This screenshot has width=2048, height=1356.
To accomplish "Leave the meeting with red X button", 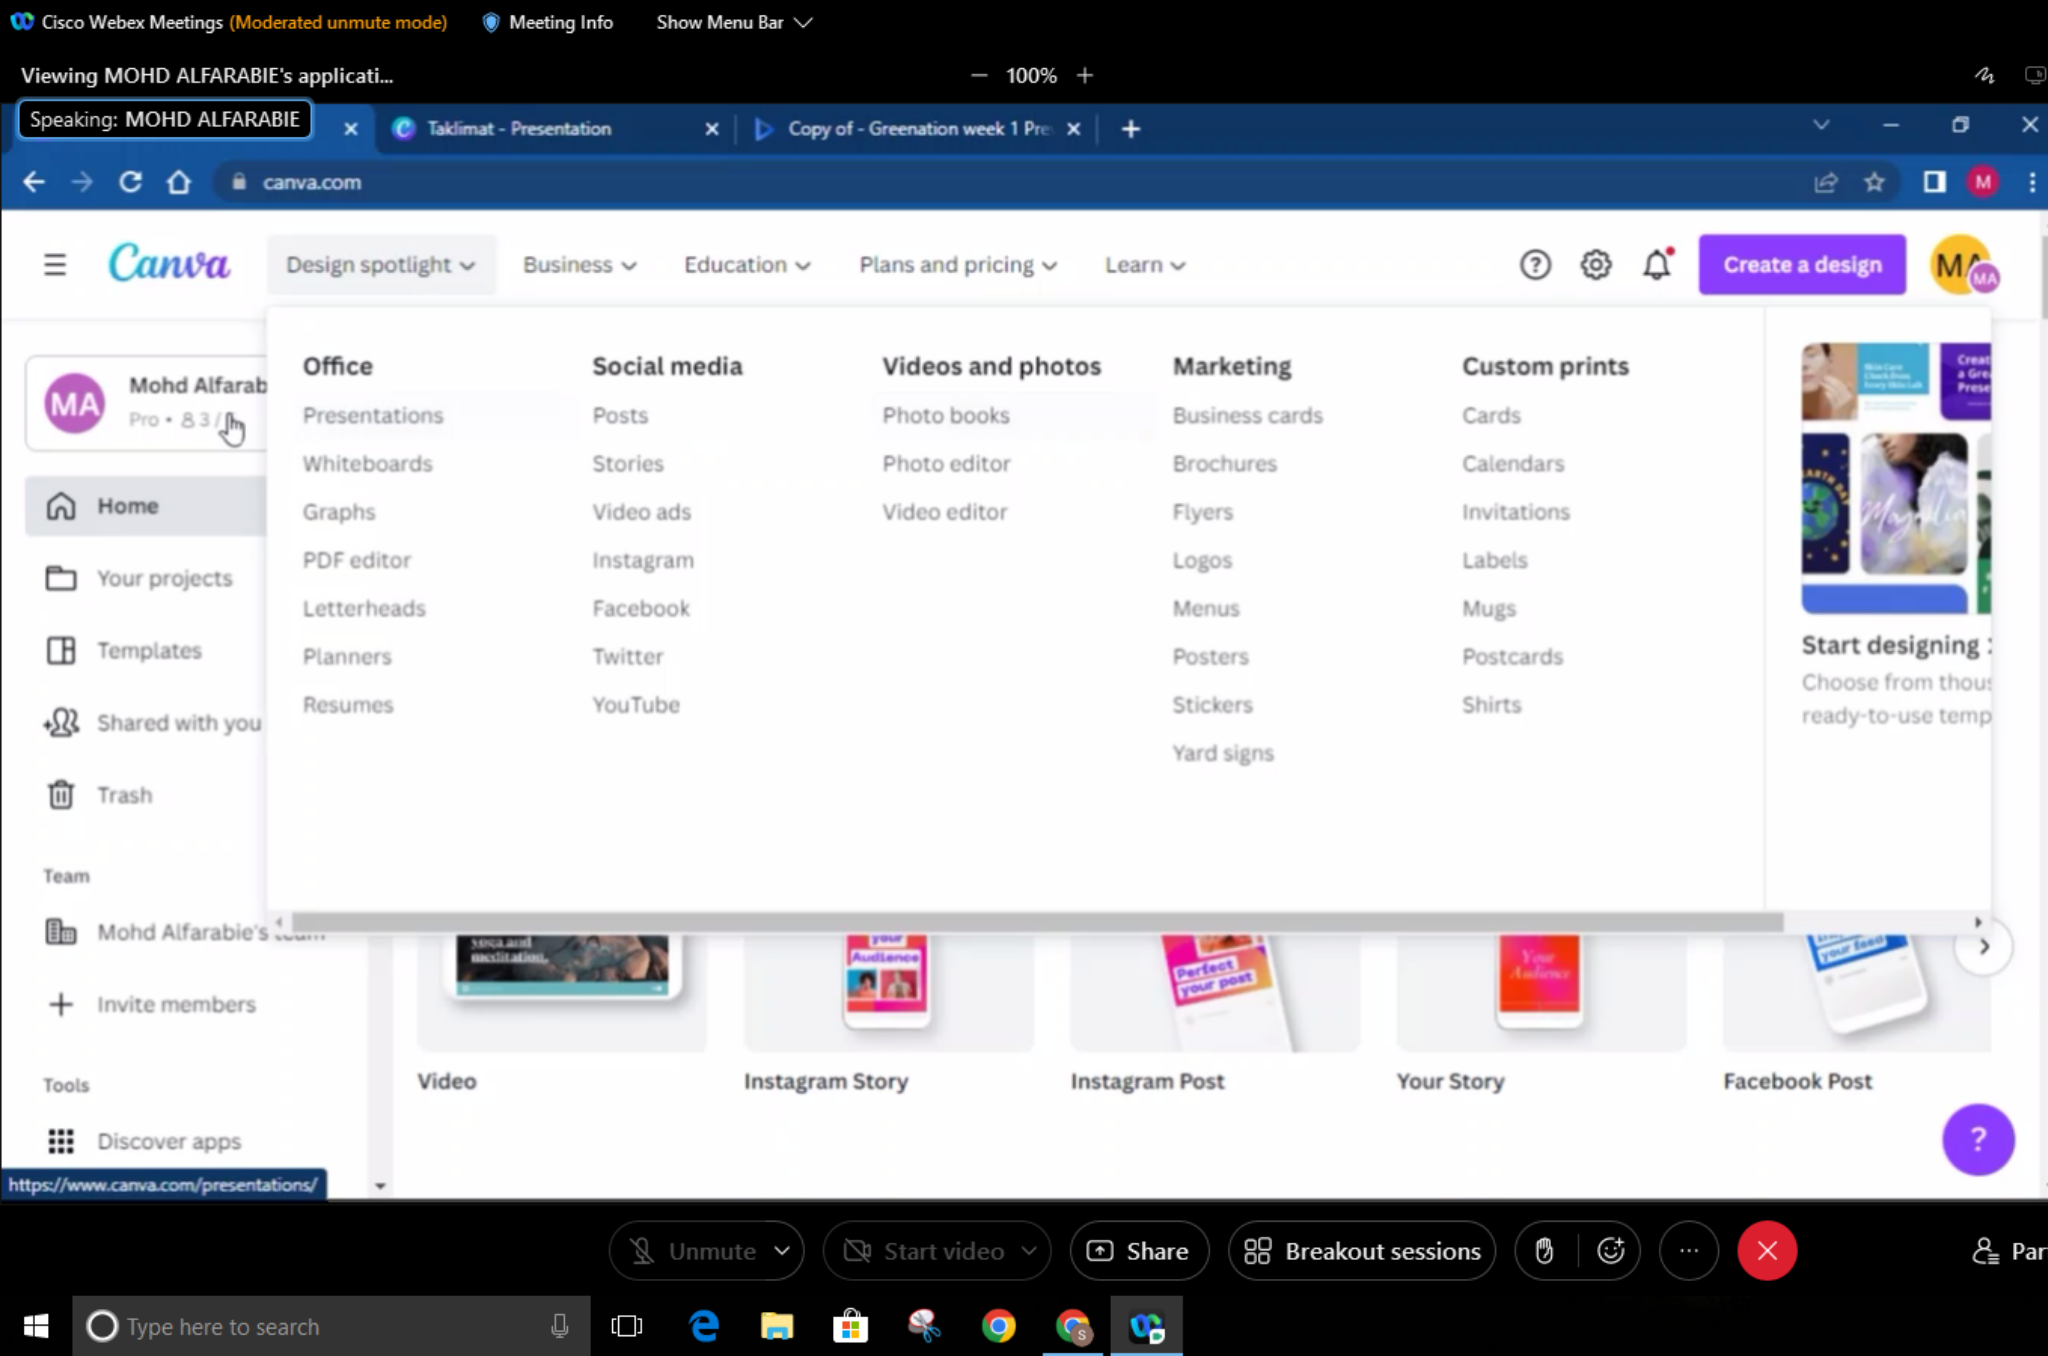I will coord(1767,1251).
